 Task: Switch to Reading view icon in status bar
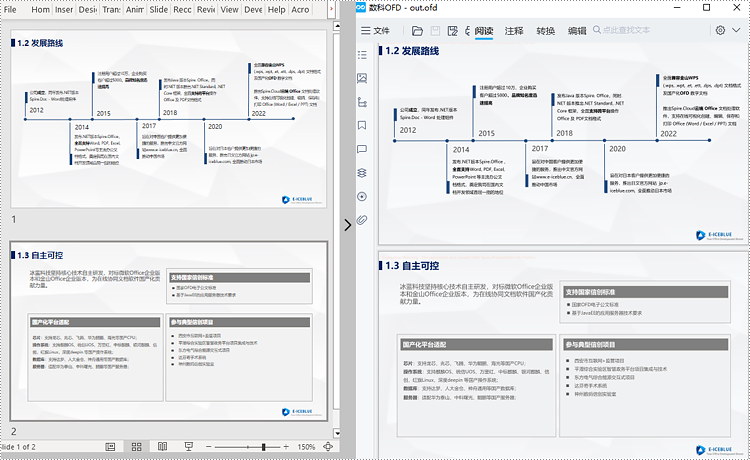tap(163, 447)
